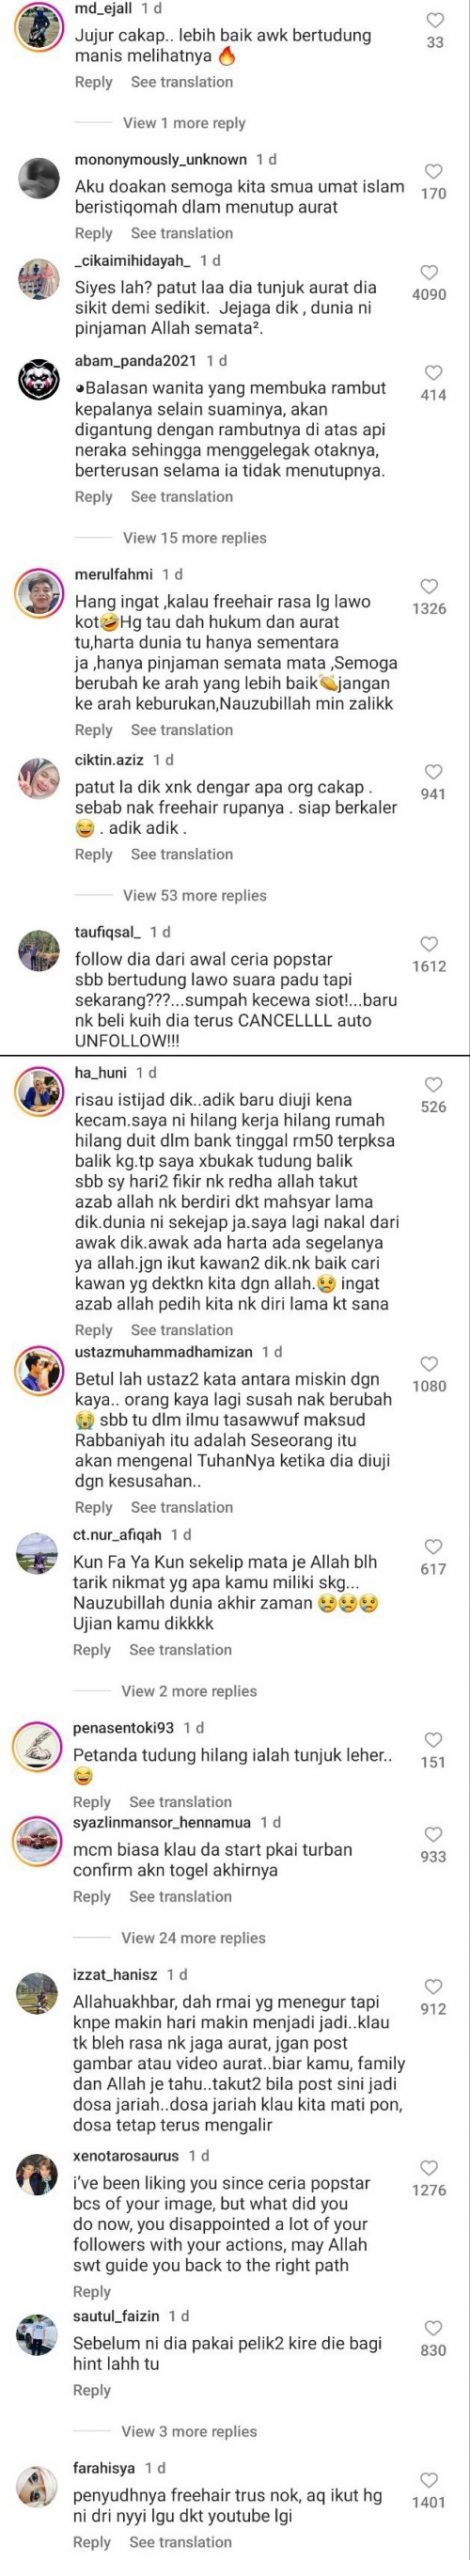This screenshot has height=2560, width=470.
Task: See translation of ct.nur_afiqah's comment
Action: pos(180,1650)
